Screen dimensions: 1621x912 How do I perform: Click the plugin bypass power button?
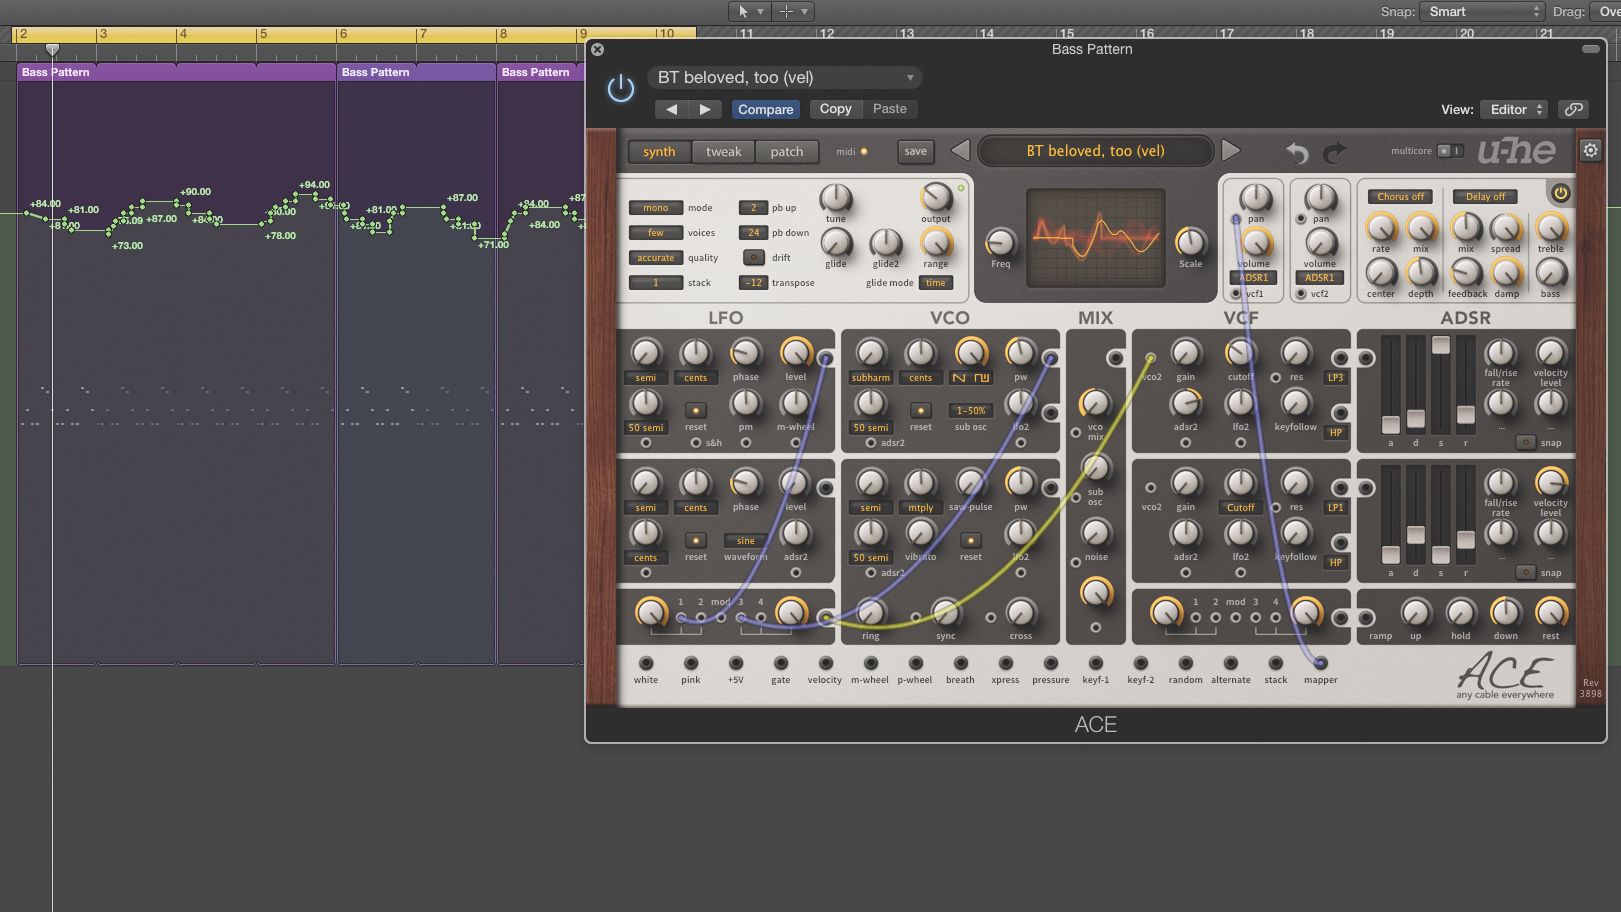pyautogui.click(x=620, y=87)
